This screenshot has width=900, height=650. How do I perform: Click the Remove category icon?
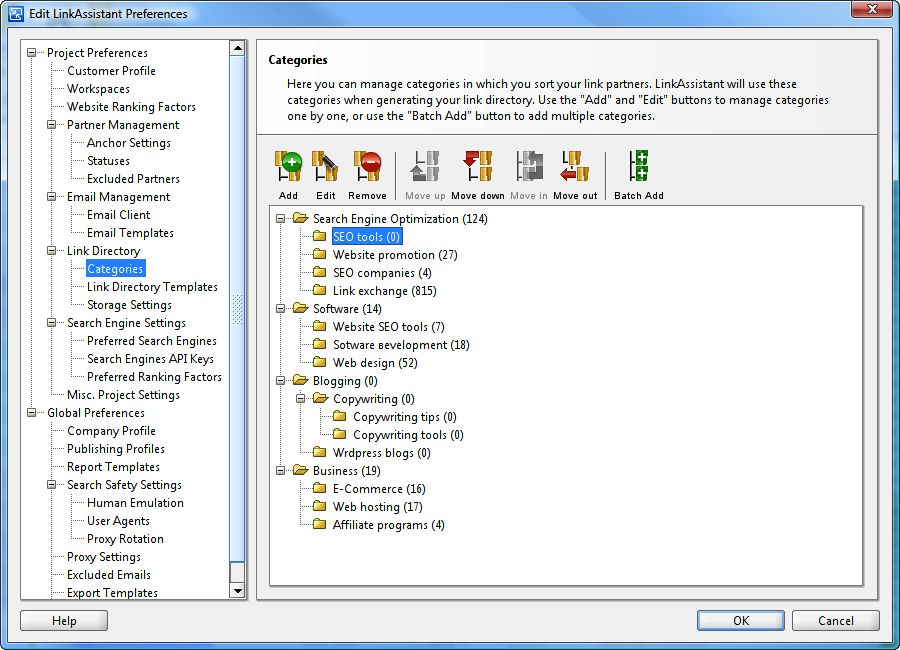click(x=367, y=167)
